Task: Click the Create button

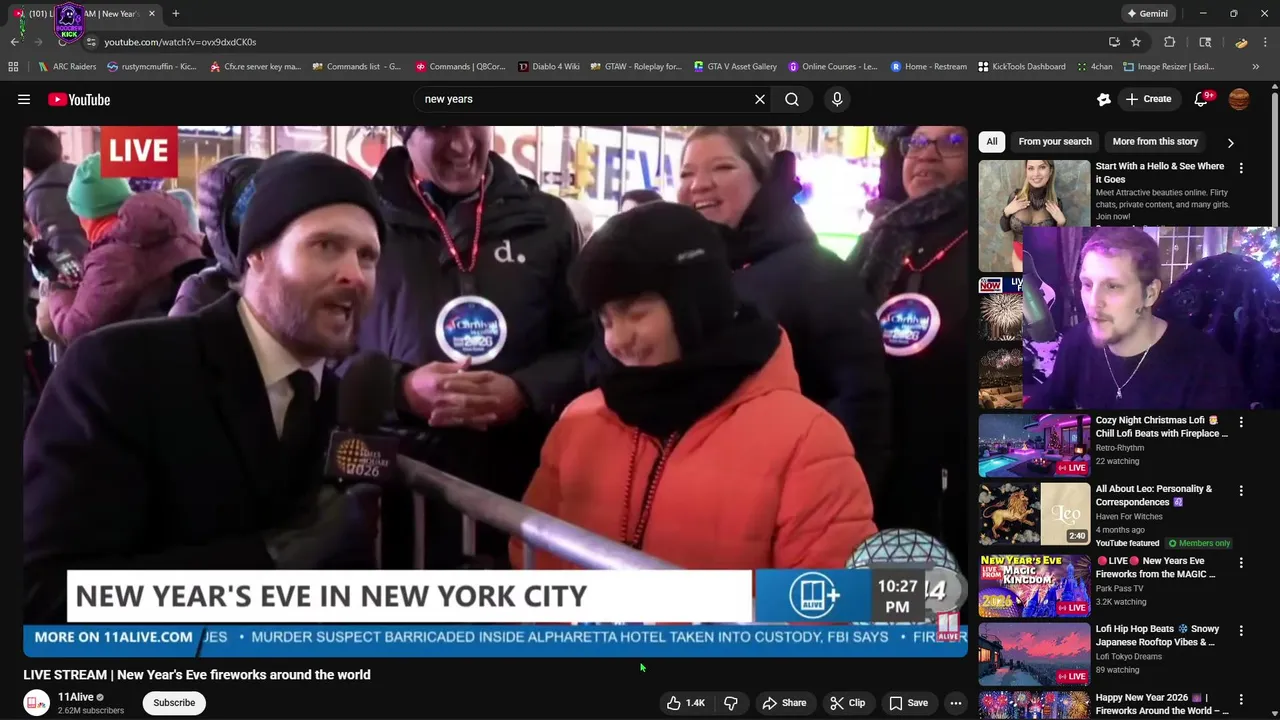Action: [x=1148, y=99]
